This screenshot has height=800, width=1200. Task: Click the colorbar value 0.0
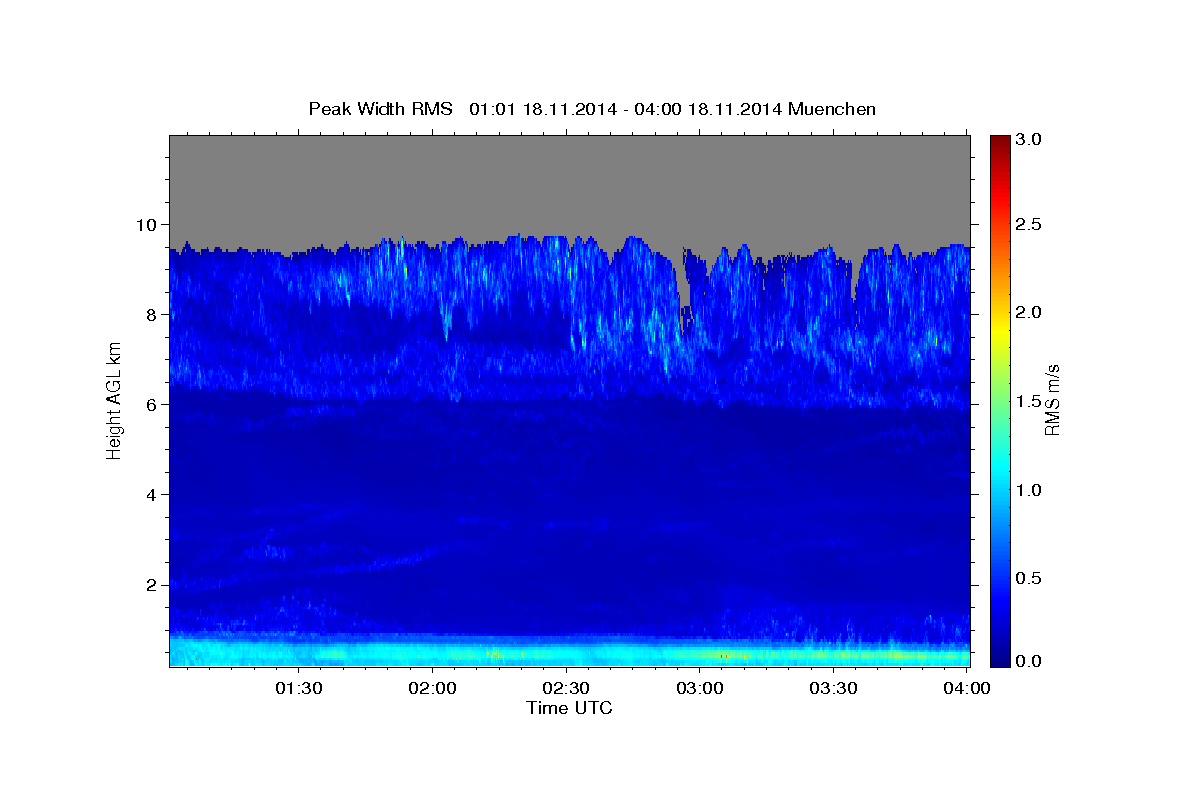[x=1031, y=661]
